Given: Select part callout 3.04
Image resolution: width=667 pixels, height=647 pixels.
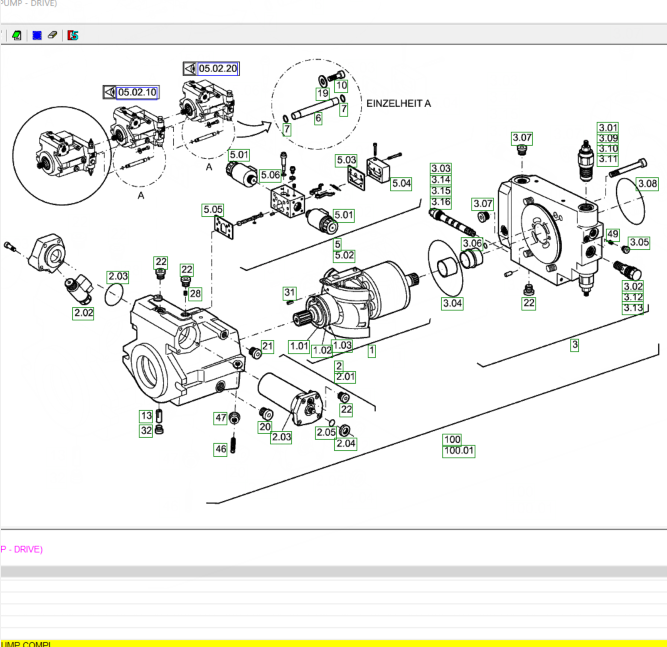Looking at the screenshot, I should pyautogui.click(x=452, y=303).
